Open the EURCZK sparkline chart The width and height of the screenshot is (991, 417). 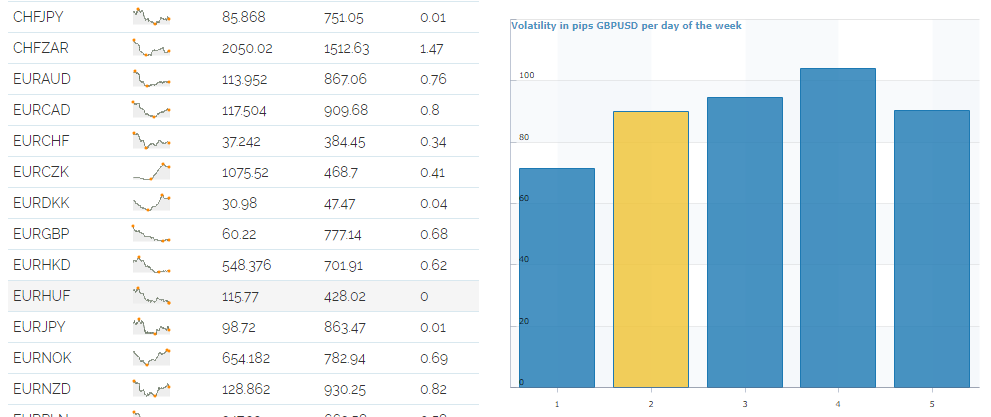(152, 172)
